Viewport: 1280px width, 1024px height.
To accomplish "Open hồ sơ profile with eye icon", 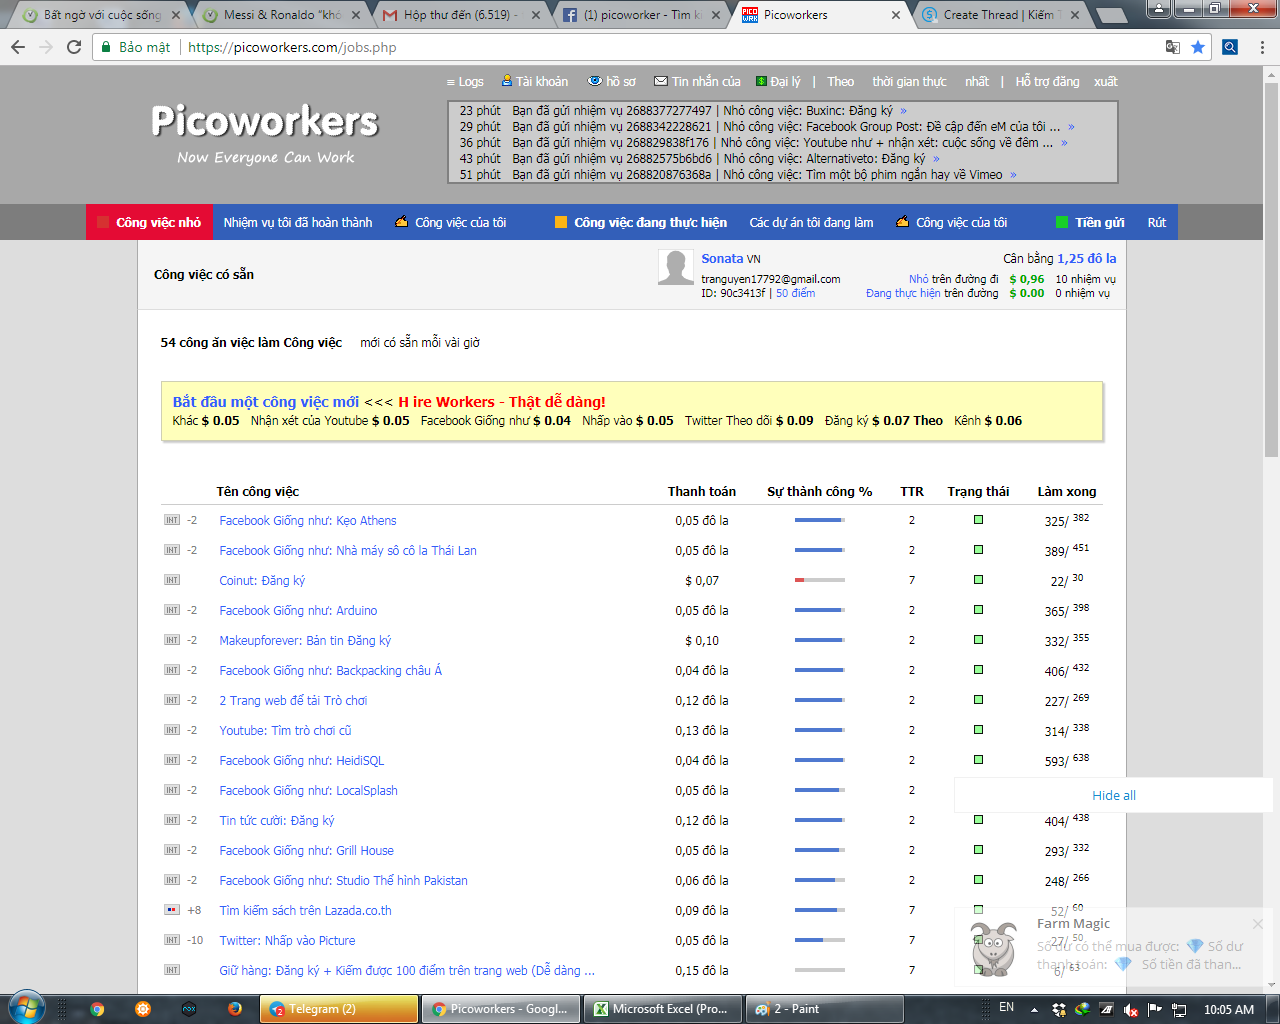I will coord(612,82).
